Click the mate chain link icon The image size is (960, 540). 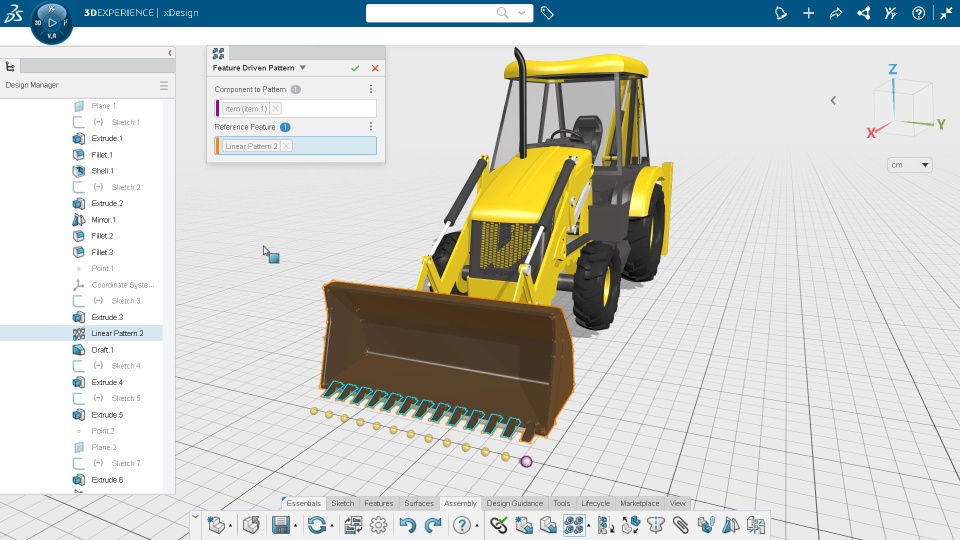tap(499, 525)
